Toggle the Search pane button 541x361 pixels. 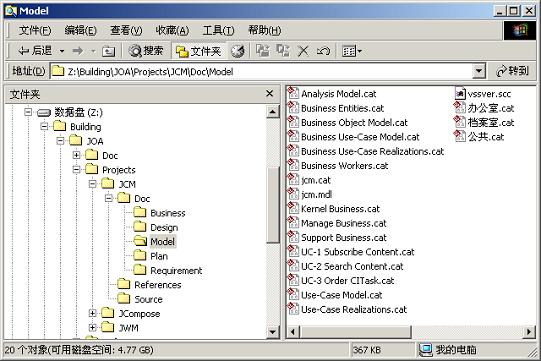(146, 51)
